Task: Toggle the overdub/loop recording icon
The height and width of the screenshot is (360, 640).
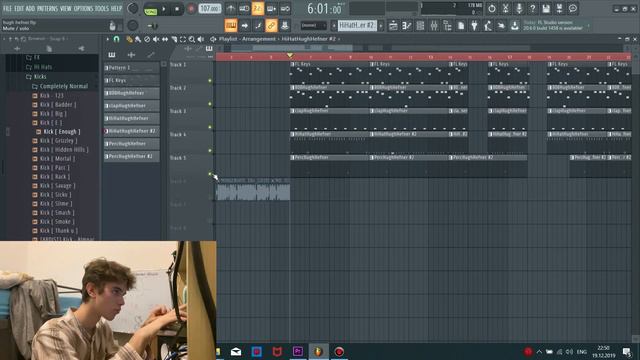Action: click(285, 9)
